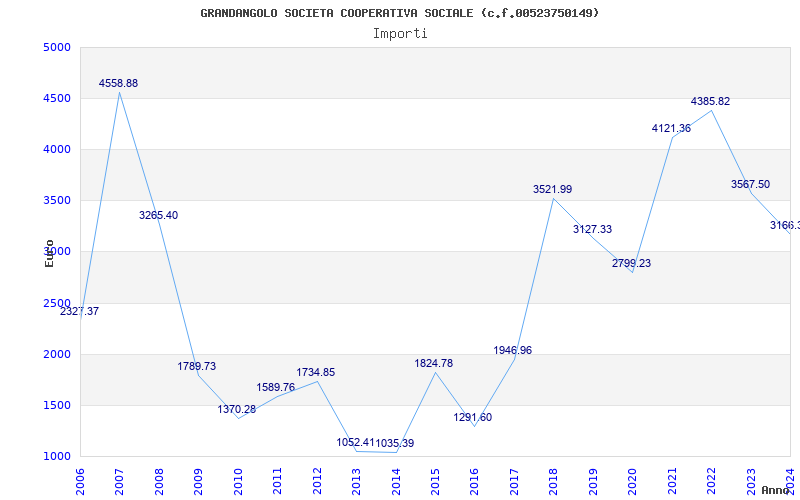
Task: Click the 2014 x-axis year label
Action: [x=396, y=481]
